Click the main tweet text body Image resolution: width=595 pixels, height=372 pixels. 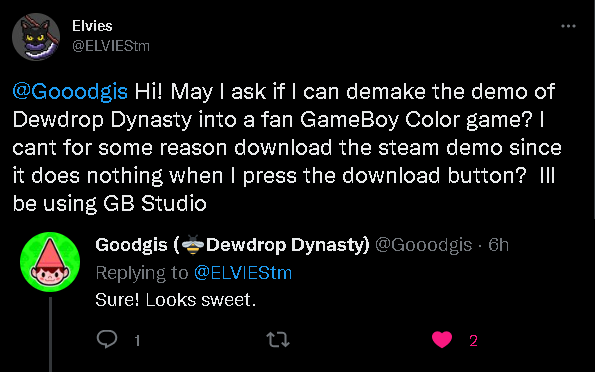pos(287,148)
